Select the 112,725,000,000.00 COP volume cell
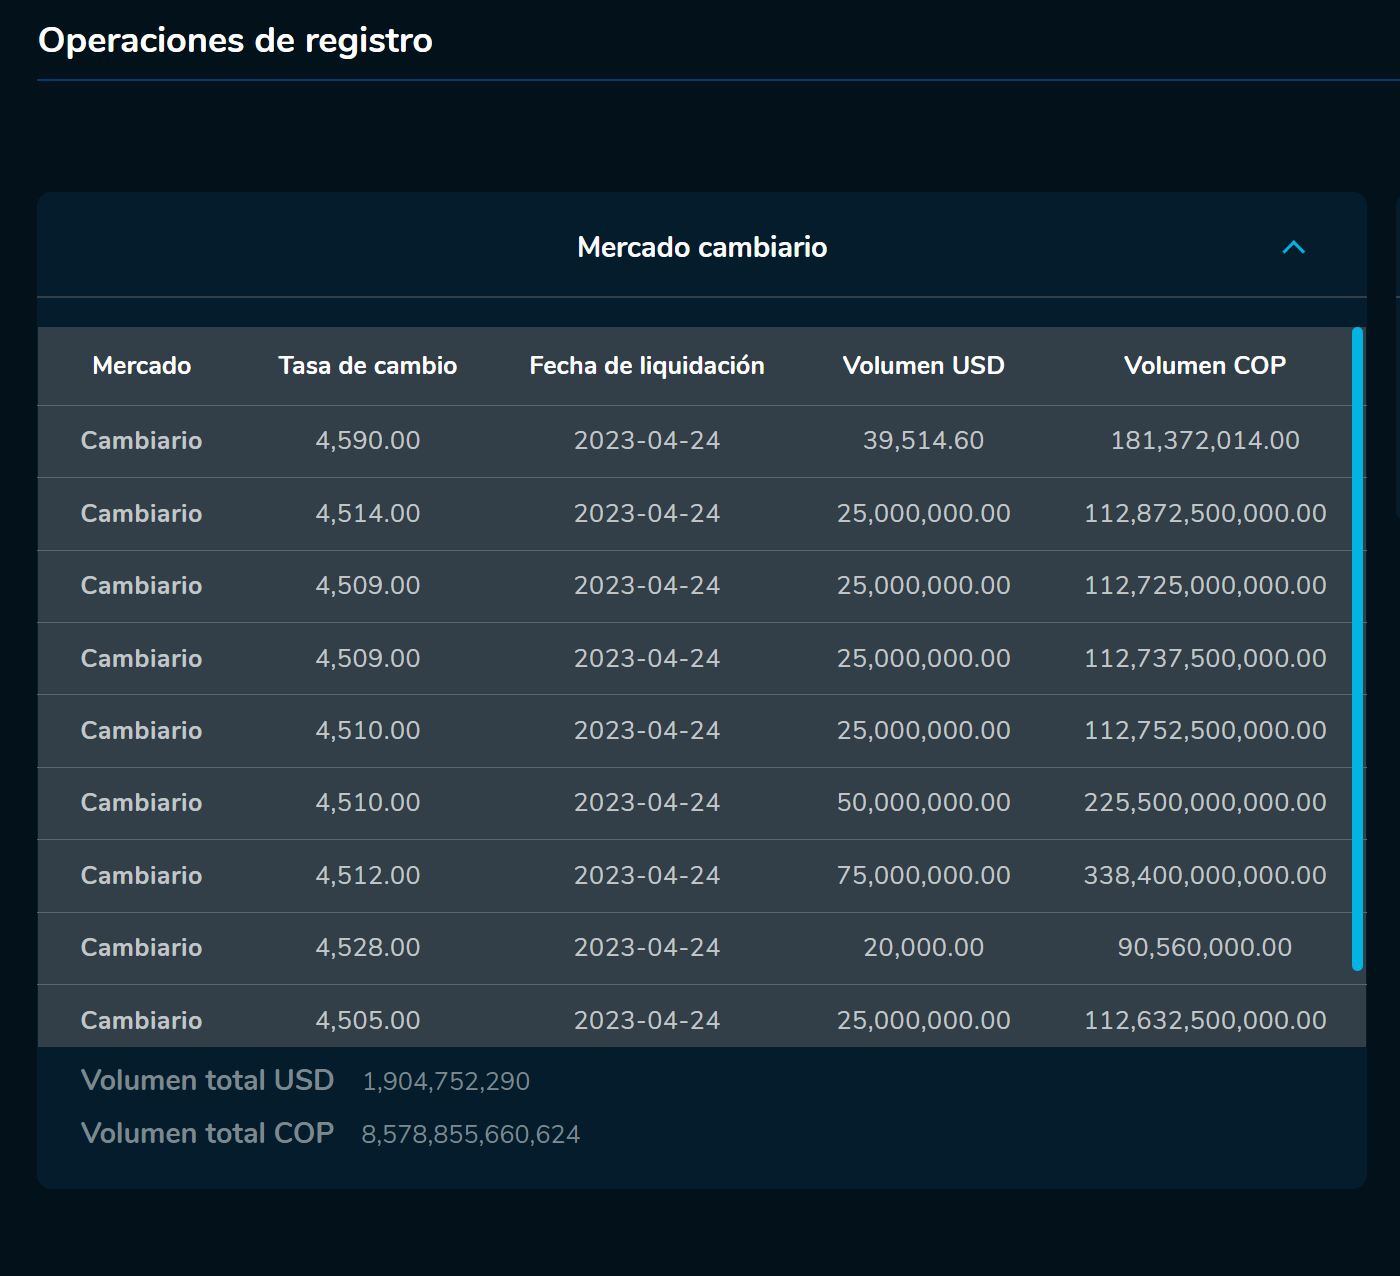Image resolution: width=1400 pixels, height=1276 pixels. point(1204,586)
